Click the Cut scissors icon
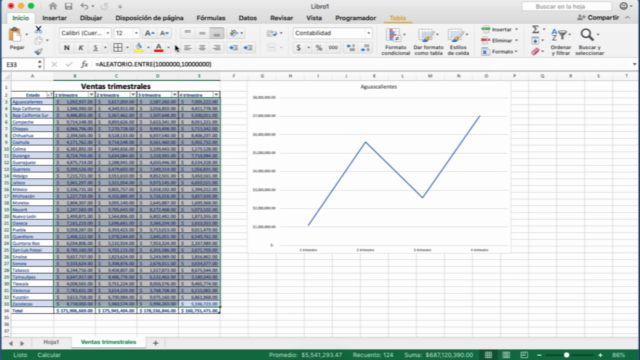Image resolution: width=640 pixels, height=360 pixels. [38, 29]
